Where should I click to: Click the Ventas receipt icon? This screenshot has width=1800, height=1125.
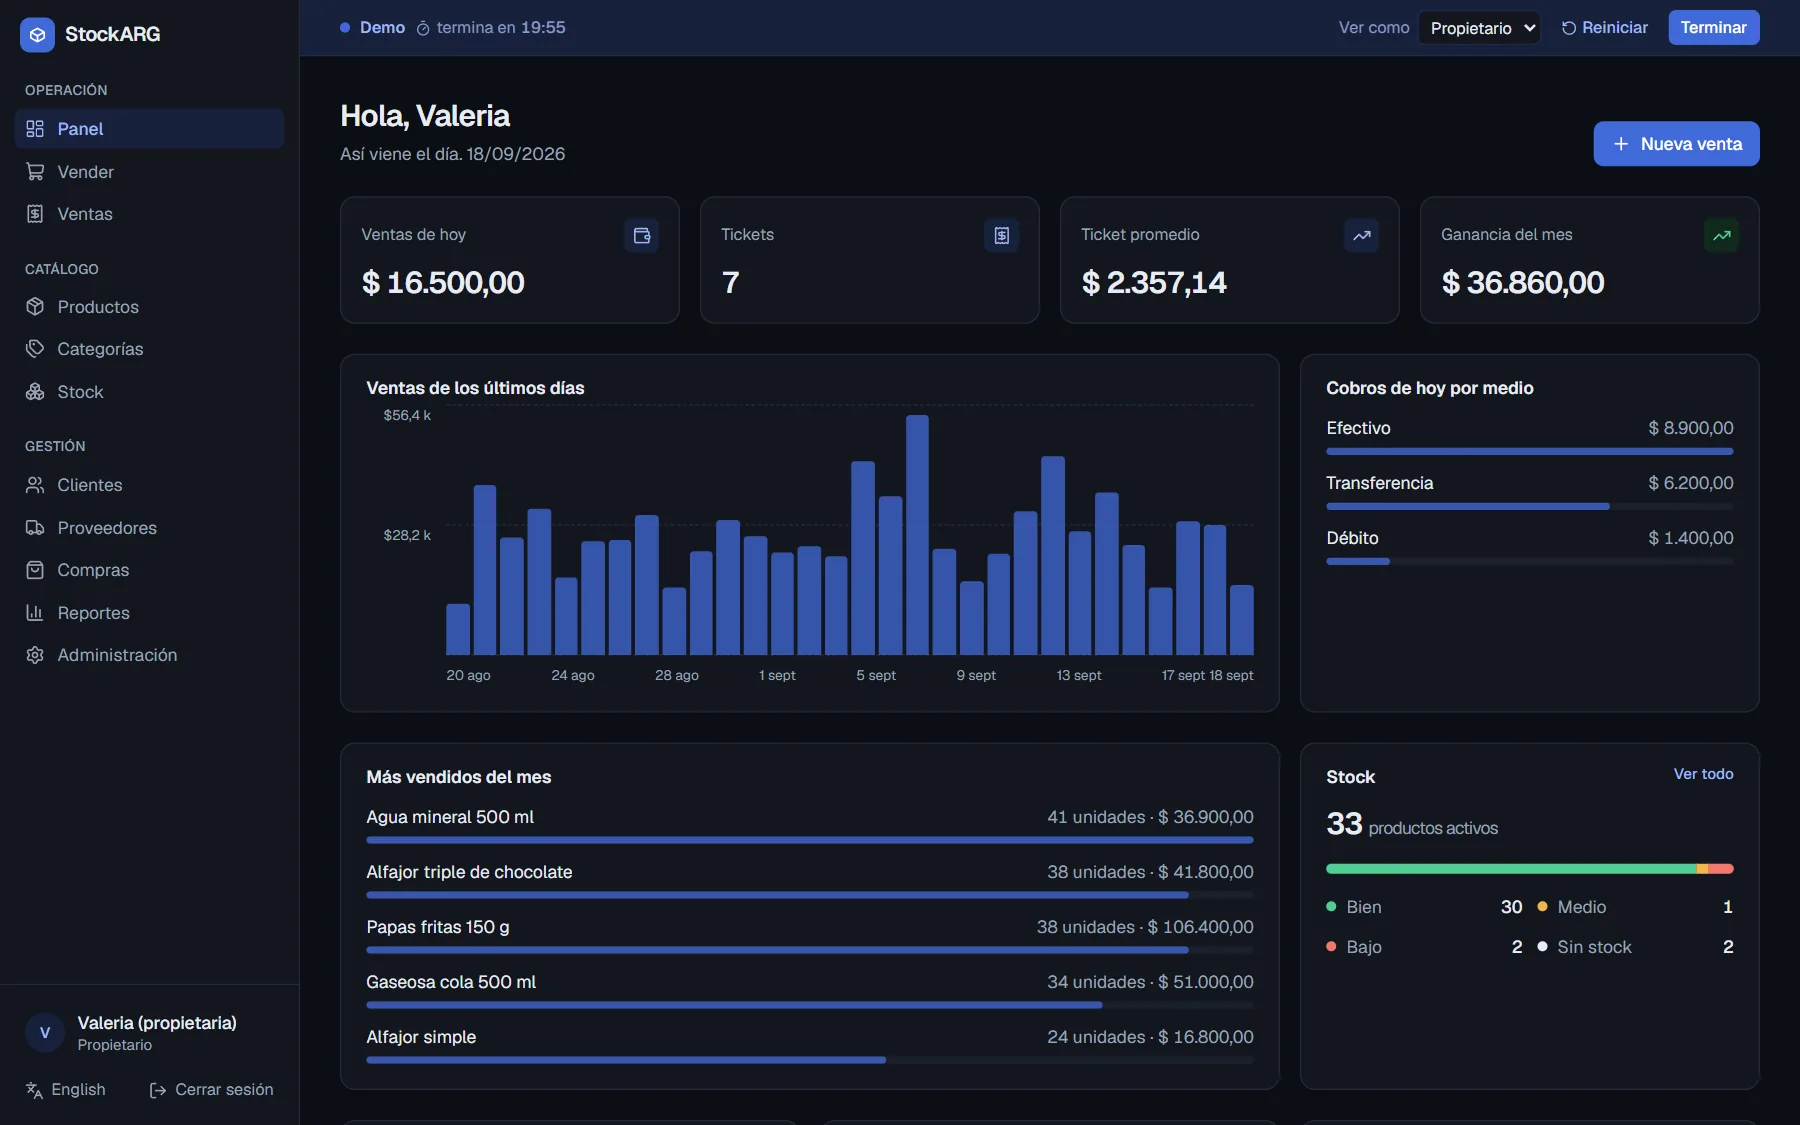pos(35,214)
